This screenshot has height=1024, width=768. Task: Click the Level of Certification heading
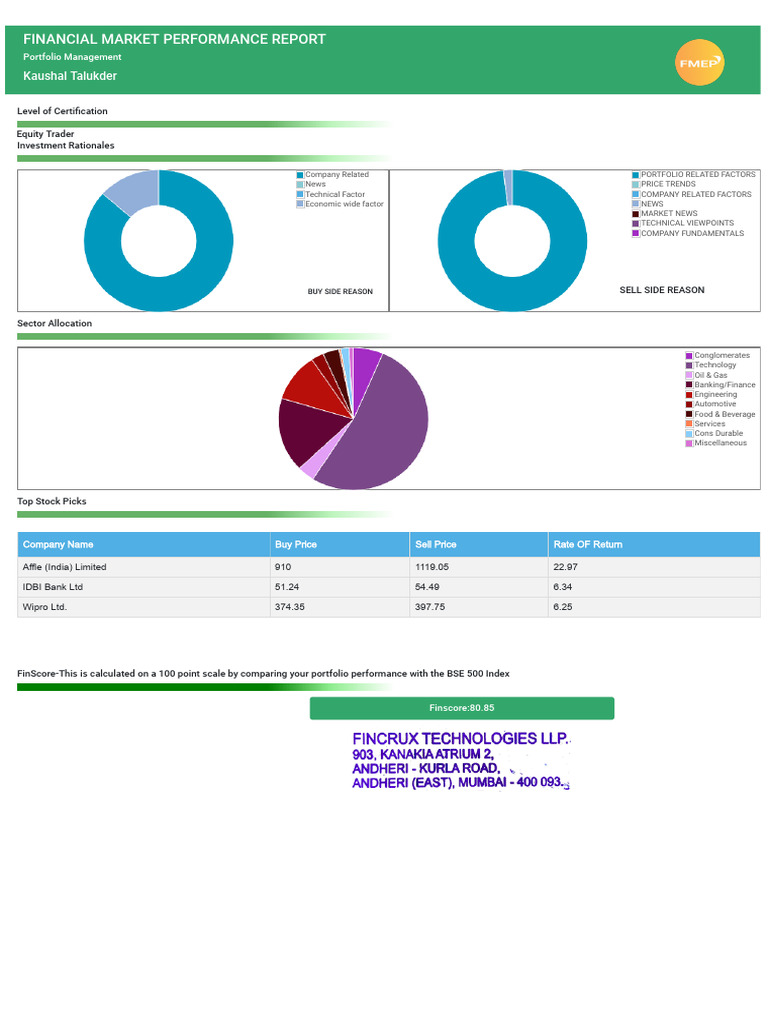[62, 111]
